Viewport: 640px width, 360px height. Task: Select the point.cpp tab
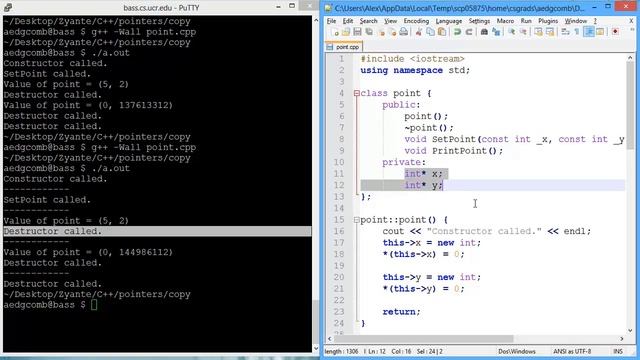343,47
